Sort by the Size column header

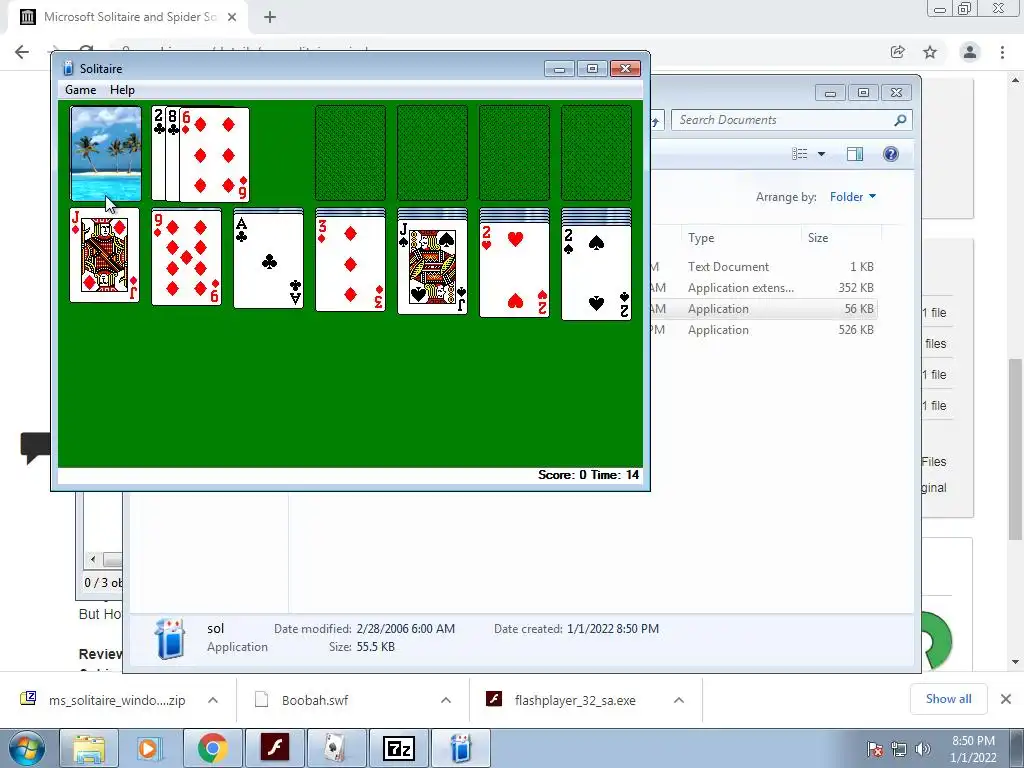point(818,238)
